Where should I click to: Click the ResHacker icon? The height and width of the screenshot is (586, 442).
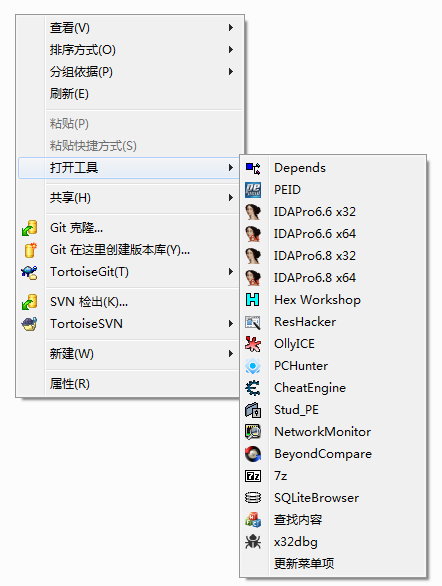click(x=253, y=322)
